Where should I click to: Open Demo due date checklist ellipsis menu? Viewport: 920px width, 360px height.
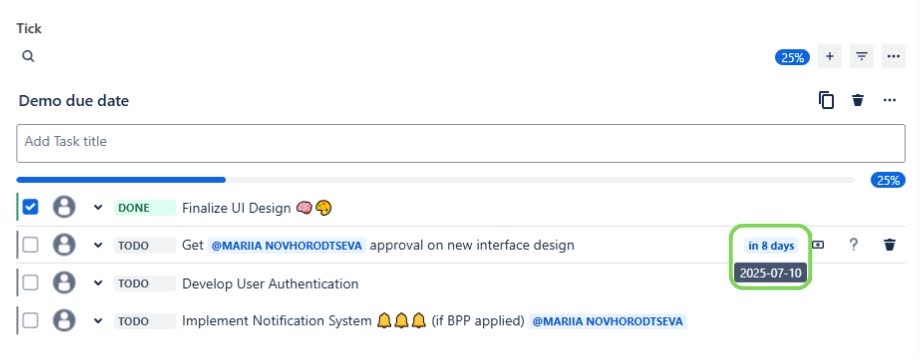pyautogui.click(x=889, y=100)
